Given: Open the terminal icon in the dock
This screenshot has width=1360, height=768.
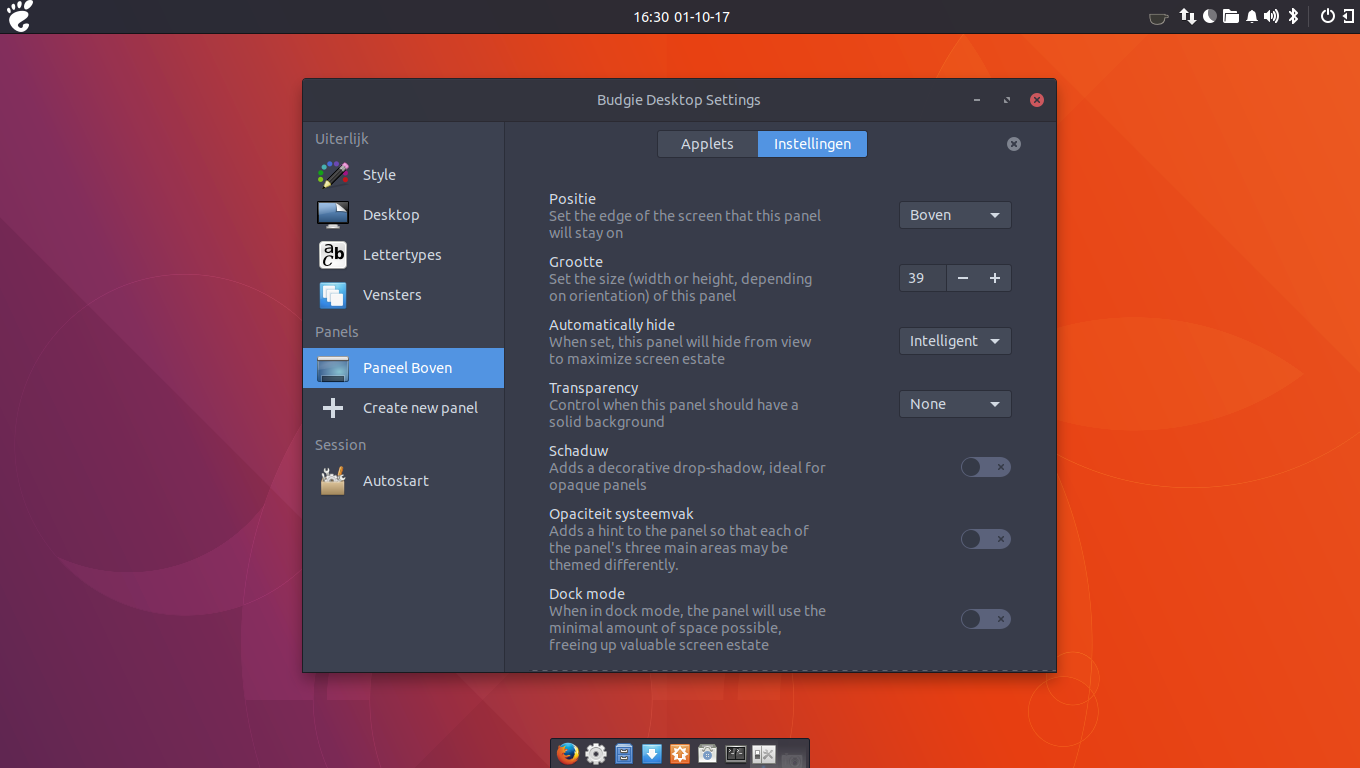Looking at the screenshot, I should (736, 754).
